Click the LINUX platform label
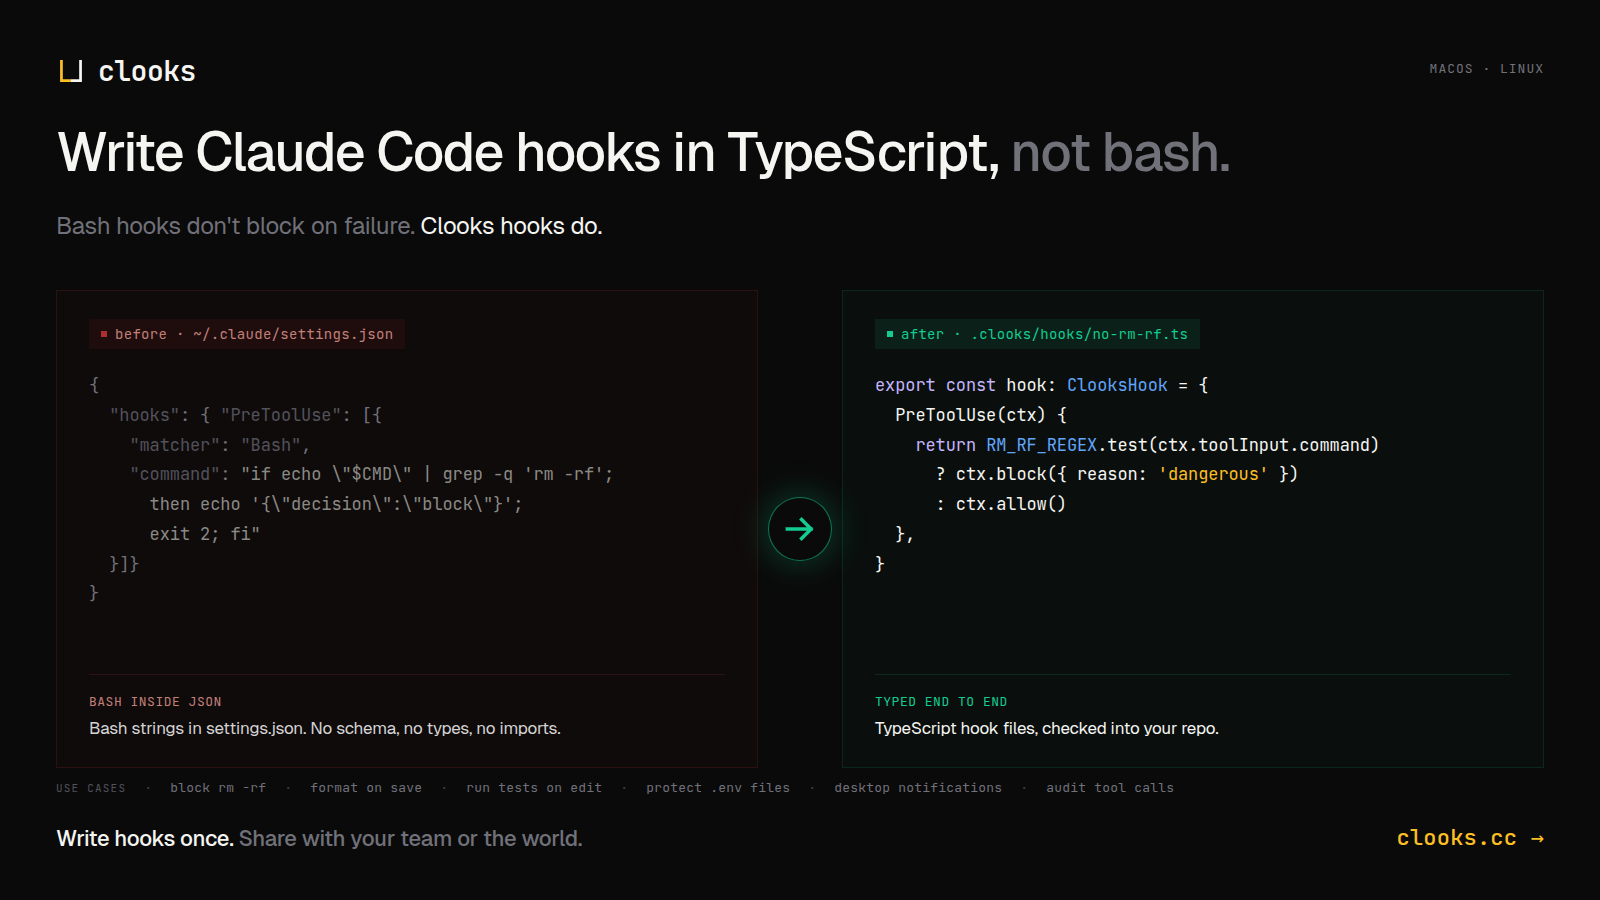Screen dimensions: 1600x900 pos(1522,69)
